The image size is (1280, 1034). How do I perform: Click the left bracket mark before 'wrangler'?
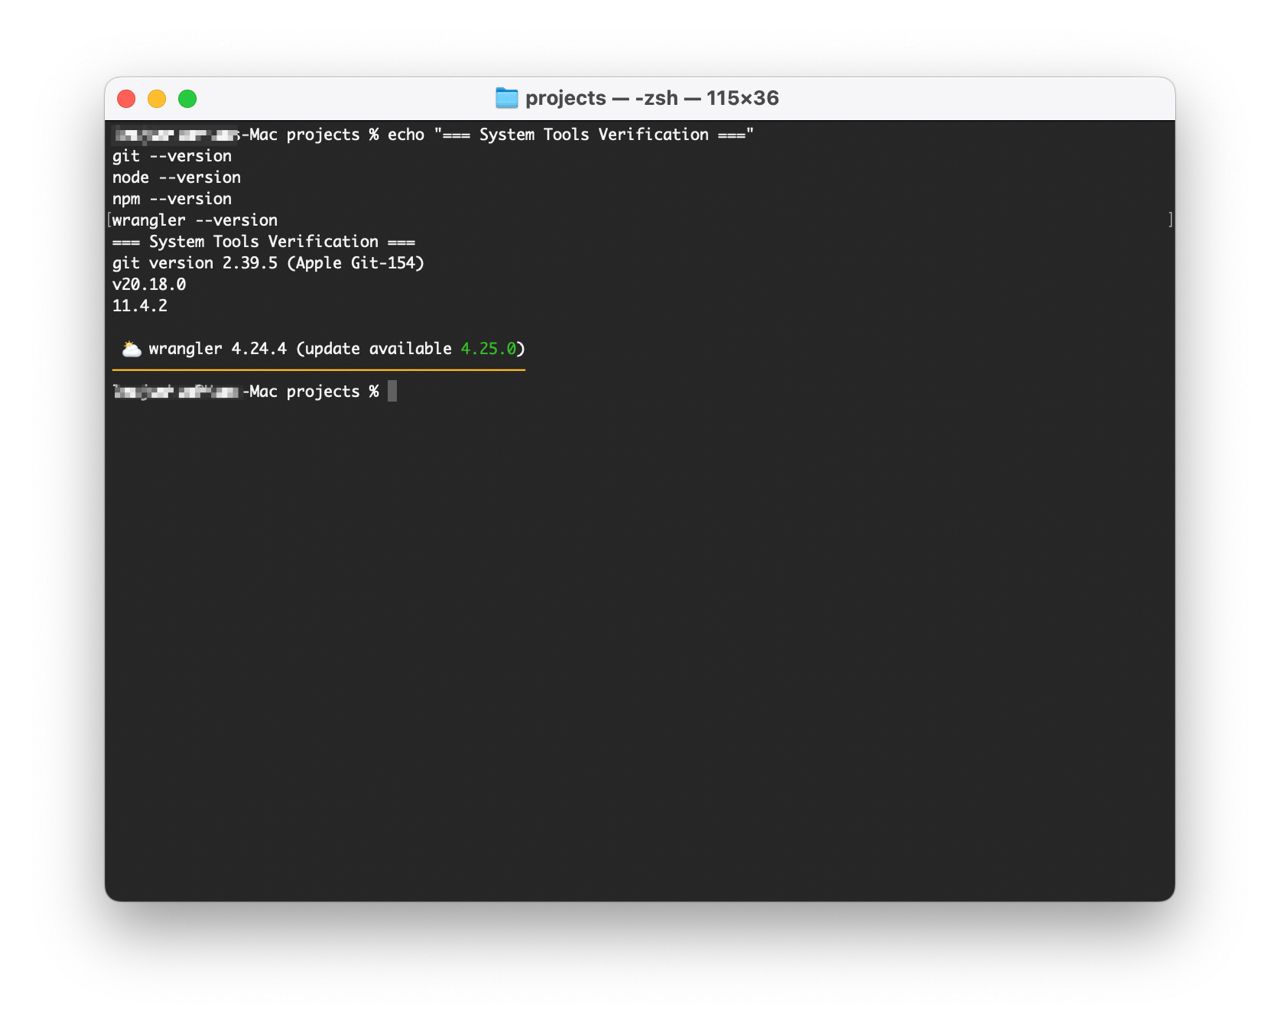pos(109,220)
